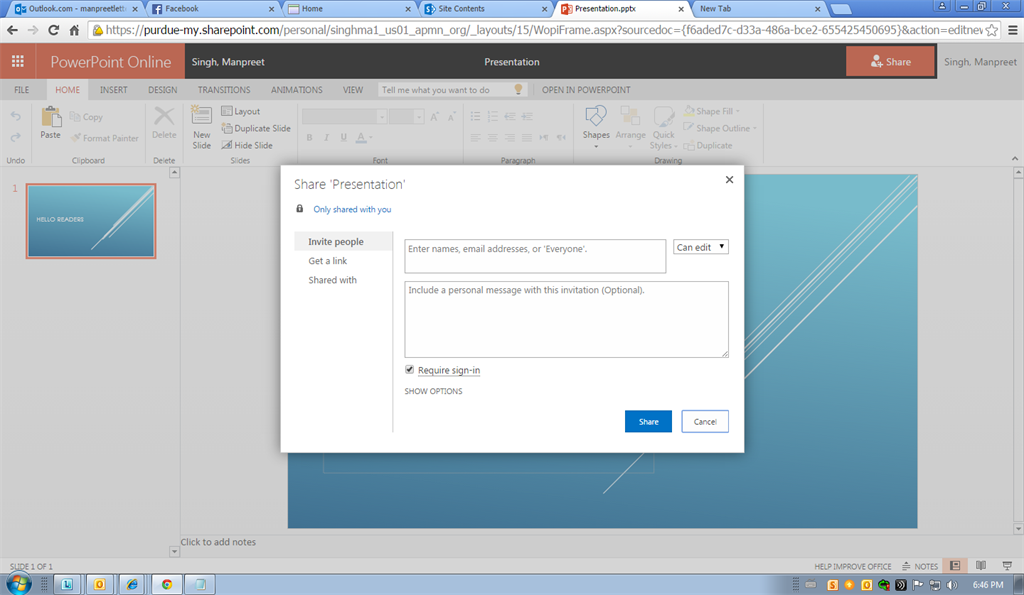The height and width of the screenshot is (595, 1024).
Task: Switch to the VIEW ribbon tab
Action: click(353, 89)
